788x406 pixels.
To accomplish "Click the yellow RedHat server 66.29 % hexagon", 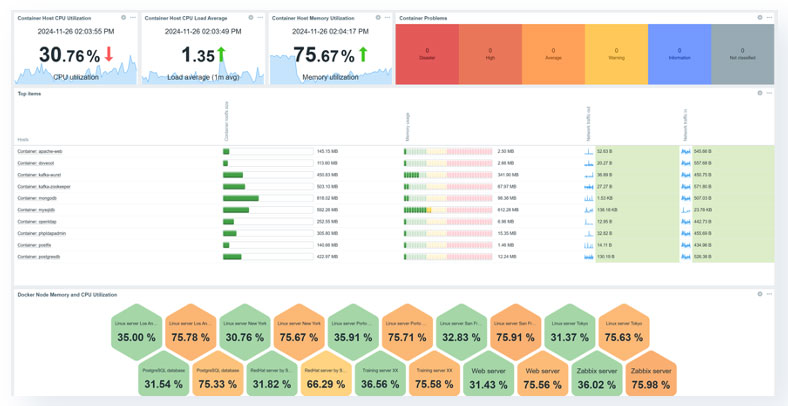I will pos(326,378).
